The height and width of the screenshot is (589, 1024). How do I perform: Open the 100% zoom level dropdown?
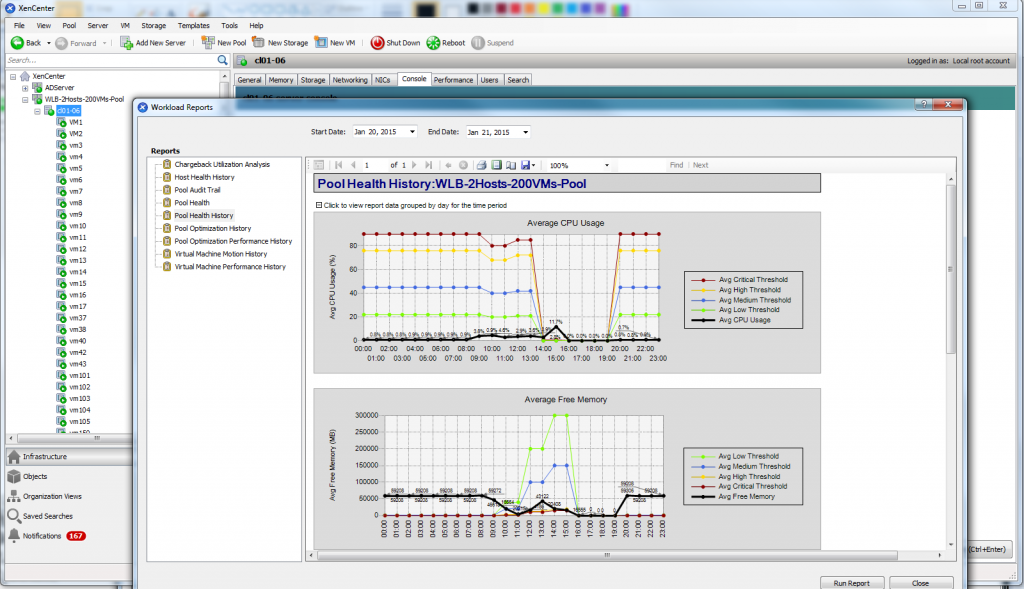pyautogui.click(x=606, y=165)
